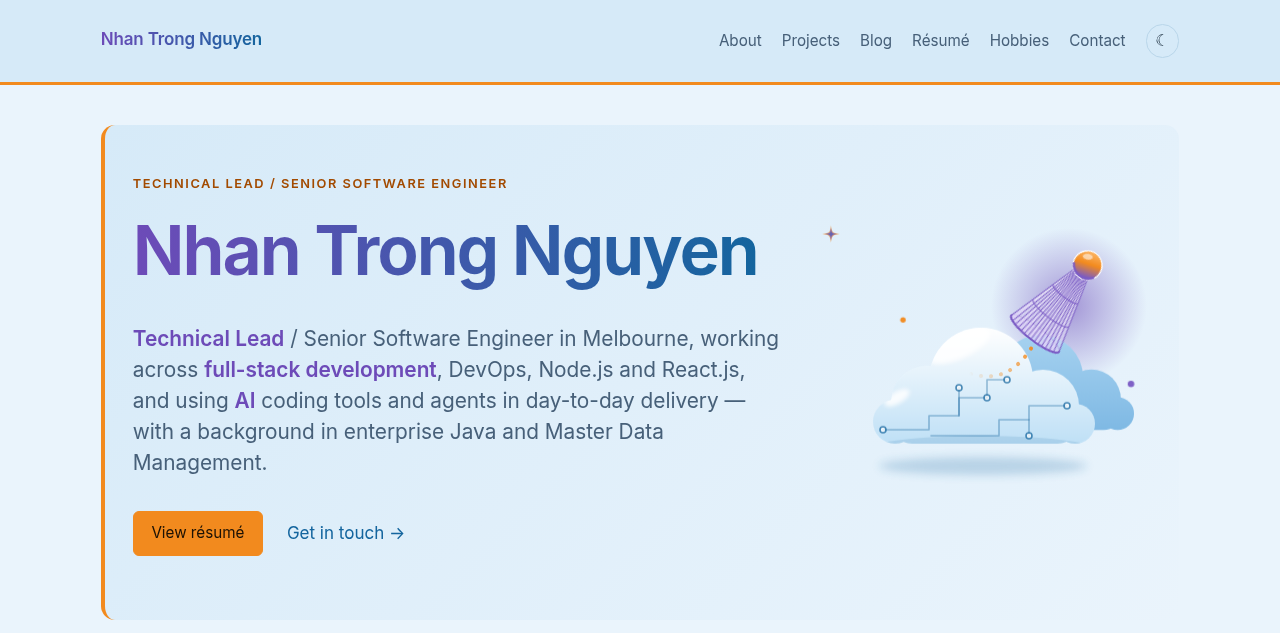Screen dimensions: 1280x633
Task: Click the highlighted 'AI' word in the paragraph
Action: point(245,401)
